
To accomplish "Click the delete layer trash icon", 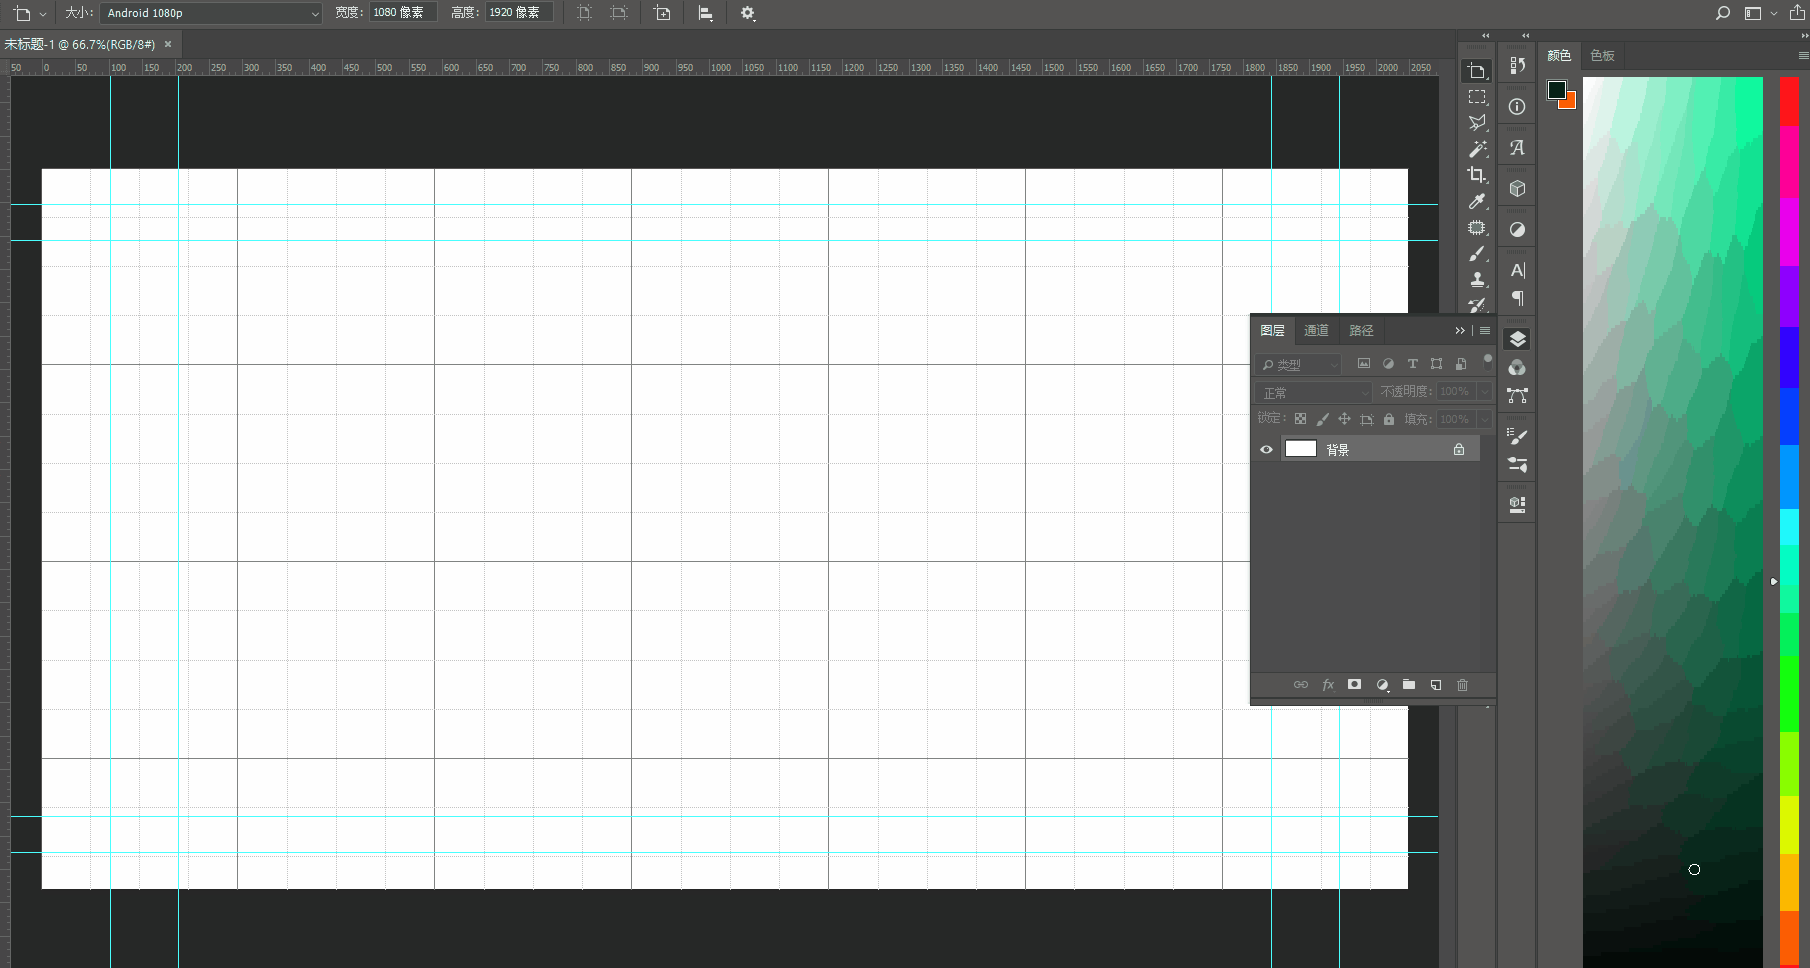I will pyautogui.click(x=1462, y=685).
